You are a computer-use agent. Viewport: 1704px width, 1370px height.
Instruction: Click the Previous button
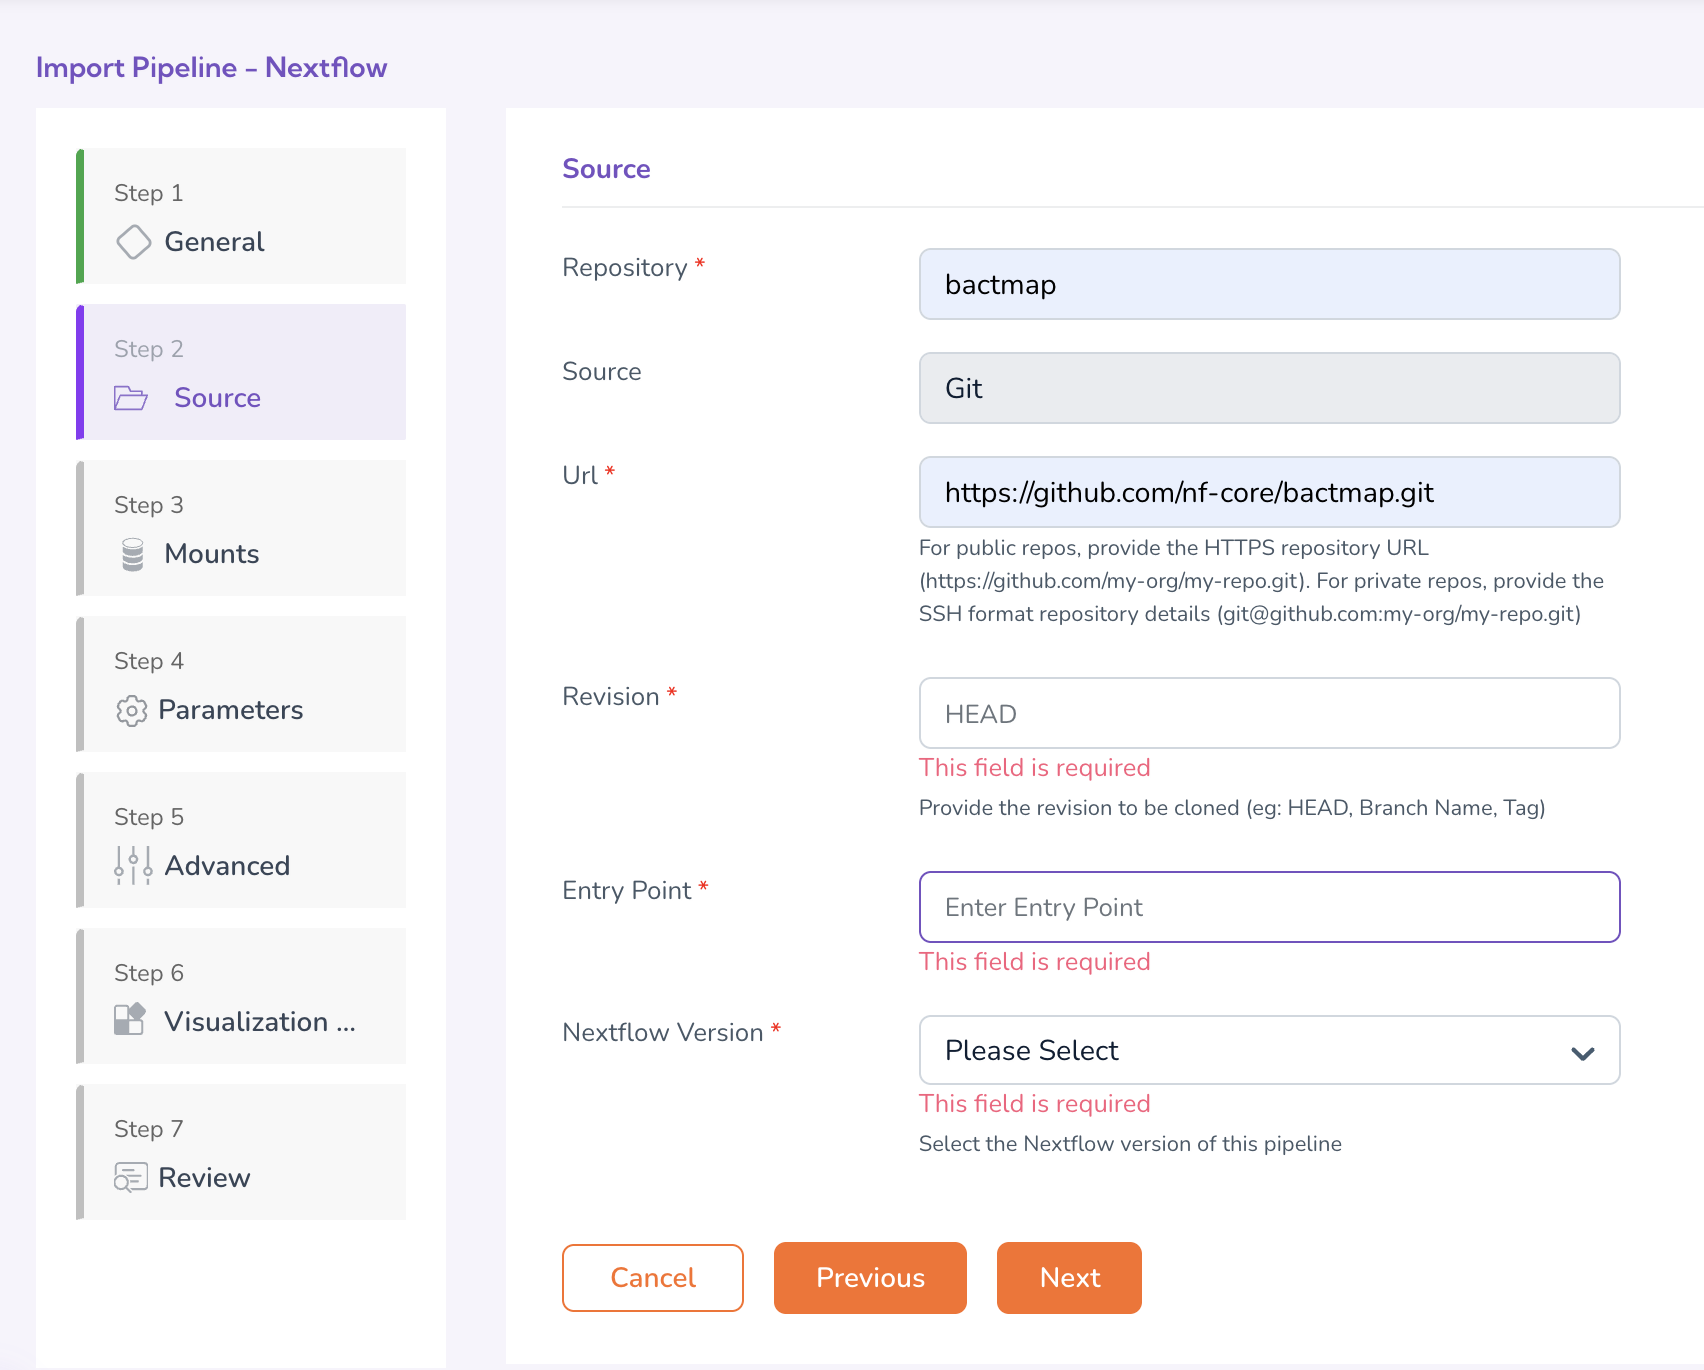point(870,1278)
